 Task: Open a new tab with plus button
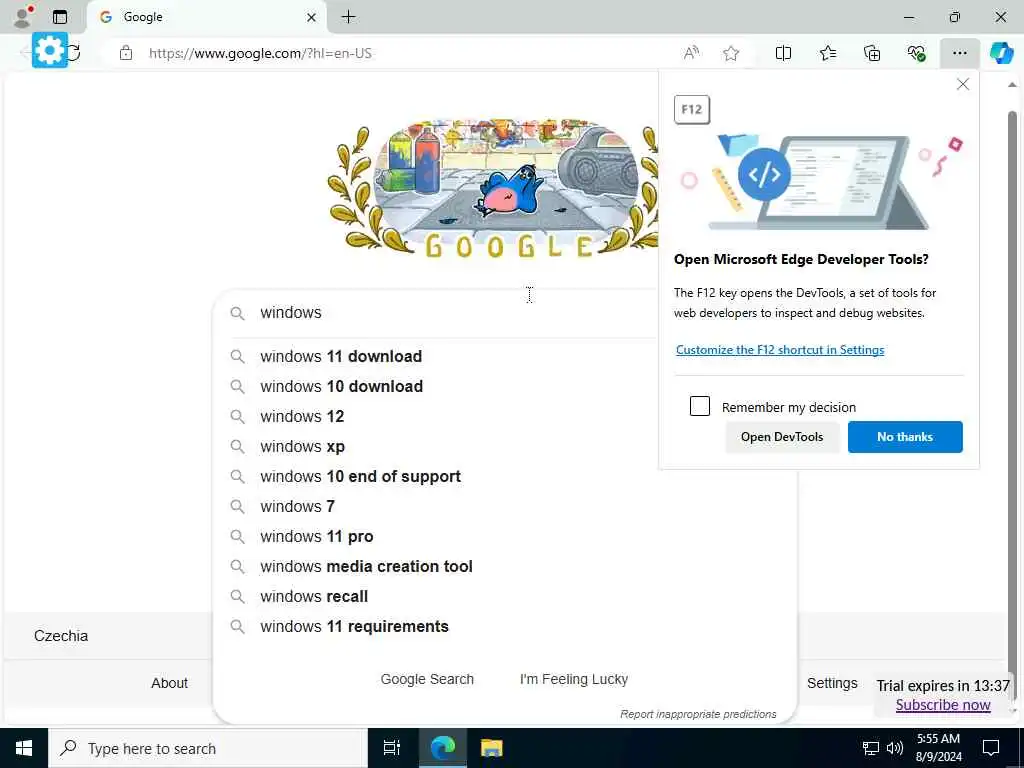[349, 17]
